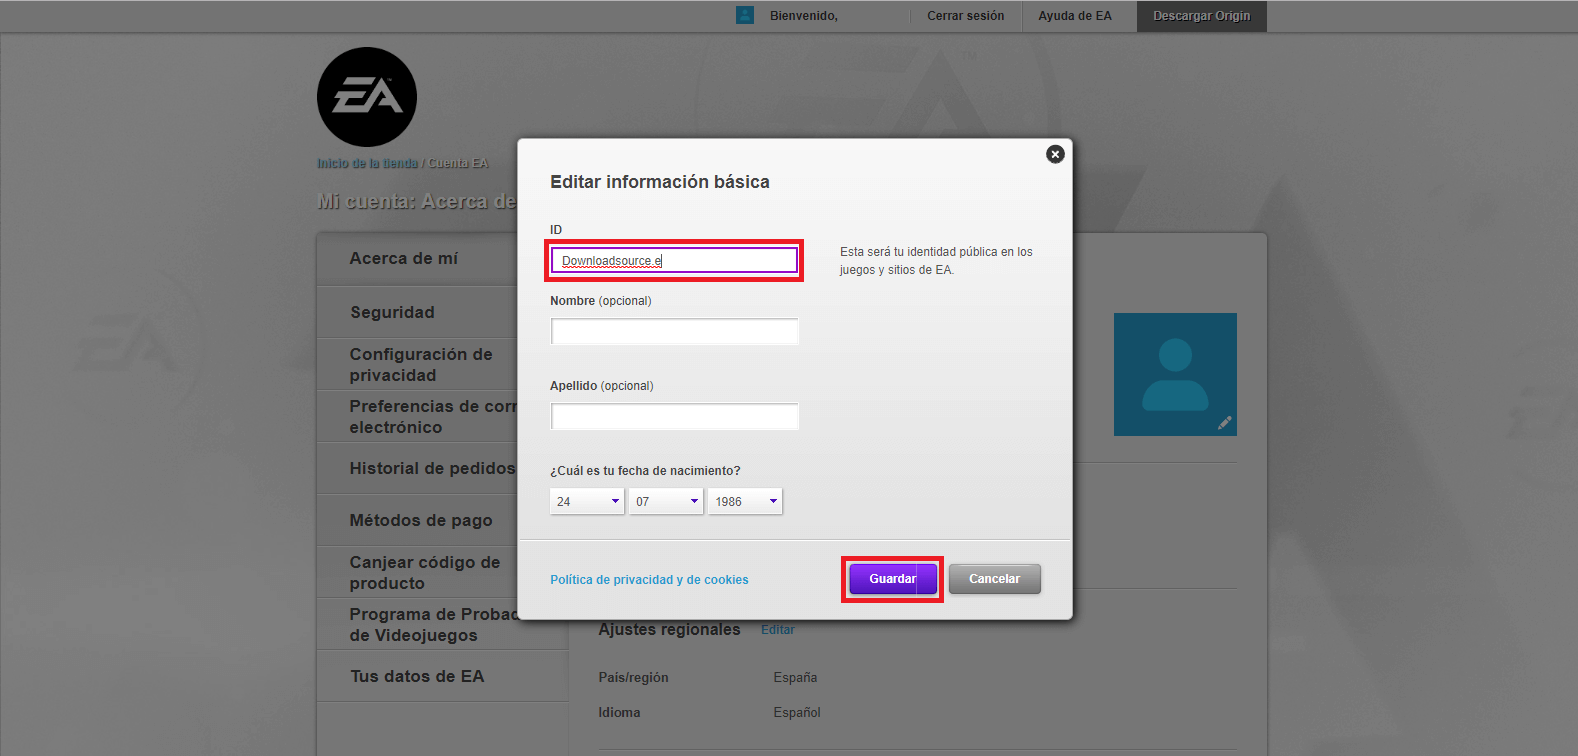Screen dimensions: 1578x756
Task: Click the identidad pública helper text
Action: 936,261
